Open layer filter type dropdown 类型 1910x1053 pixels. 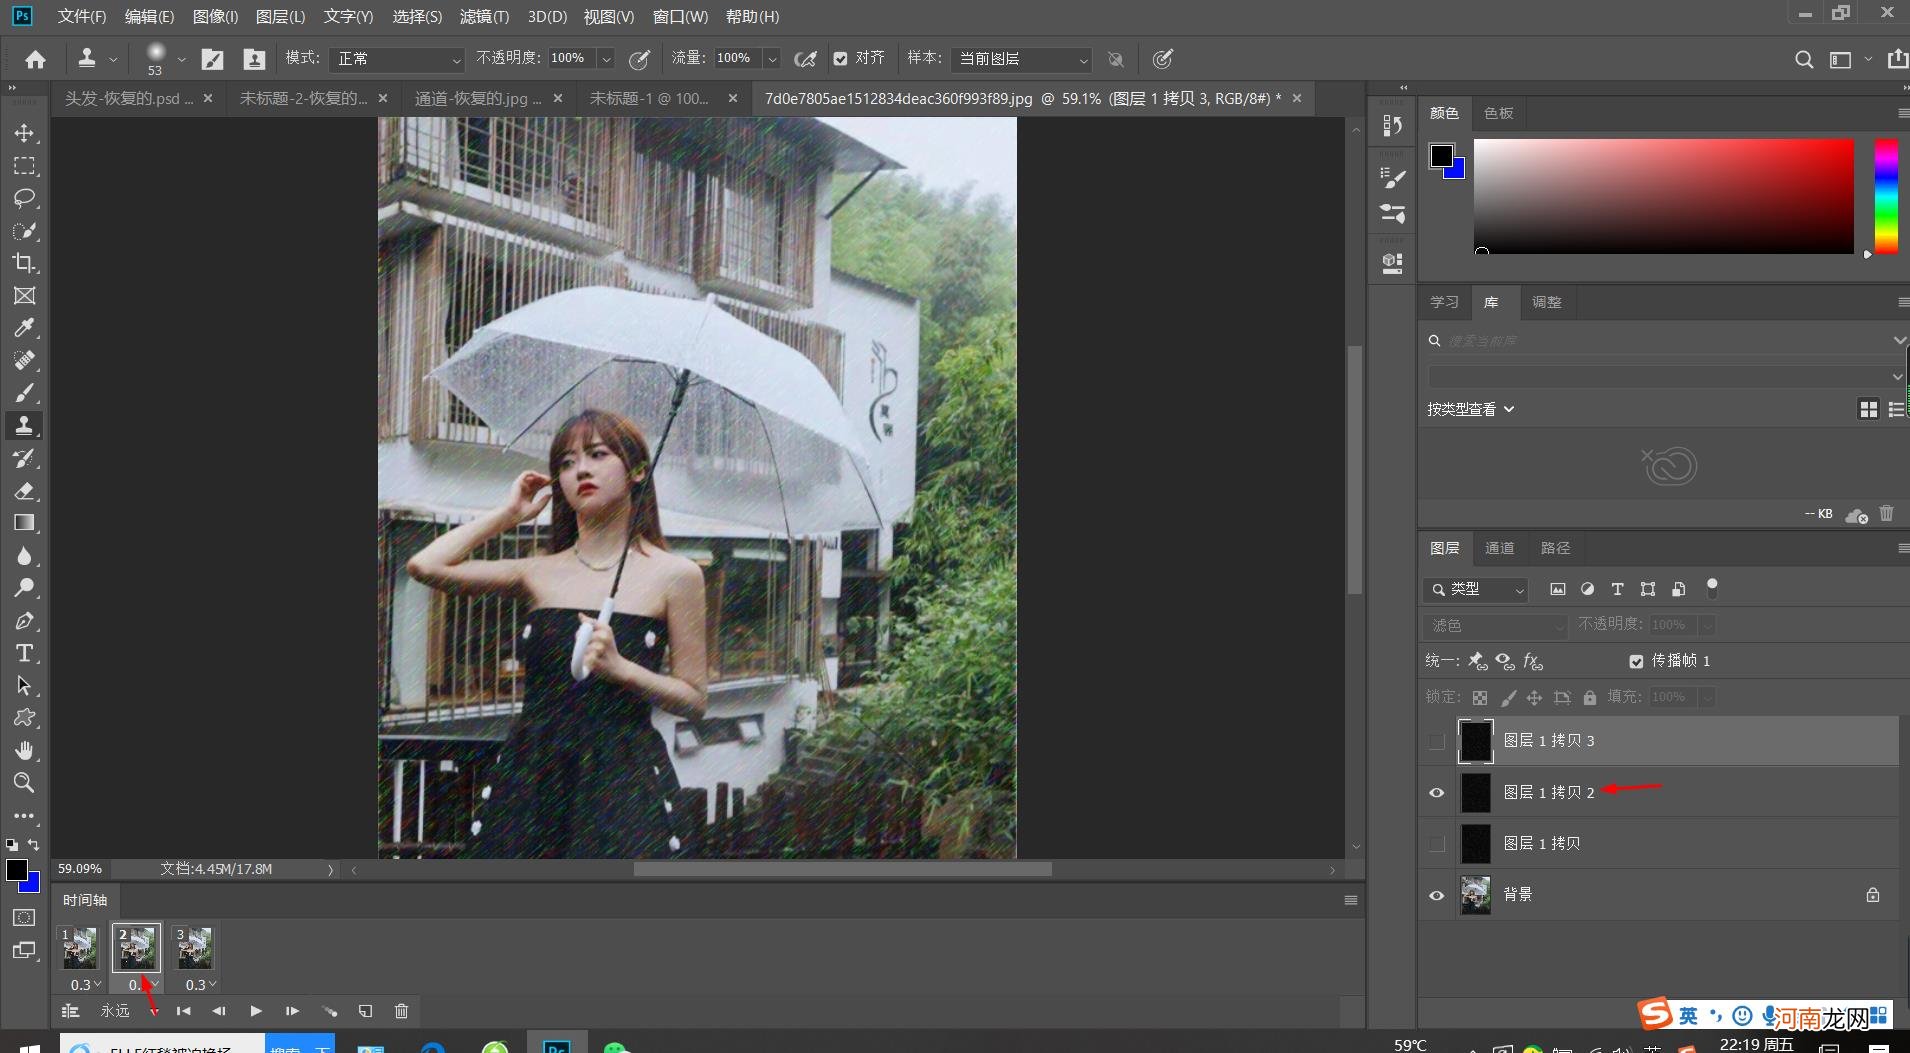click(x=1476, y=590)
